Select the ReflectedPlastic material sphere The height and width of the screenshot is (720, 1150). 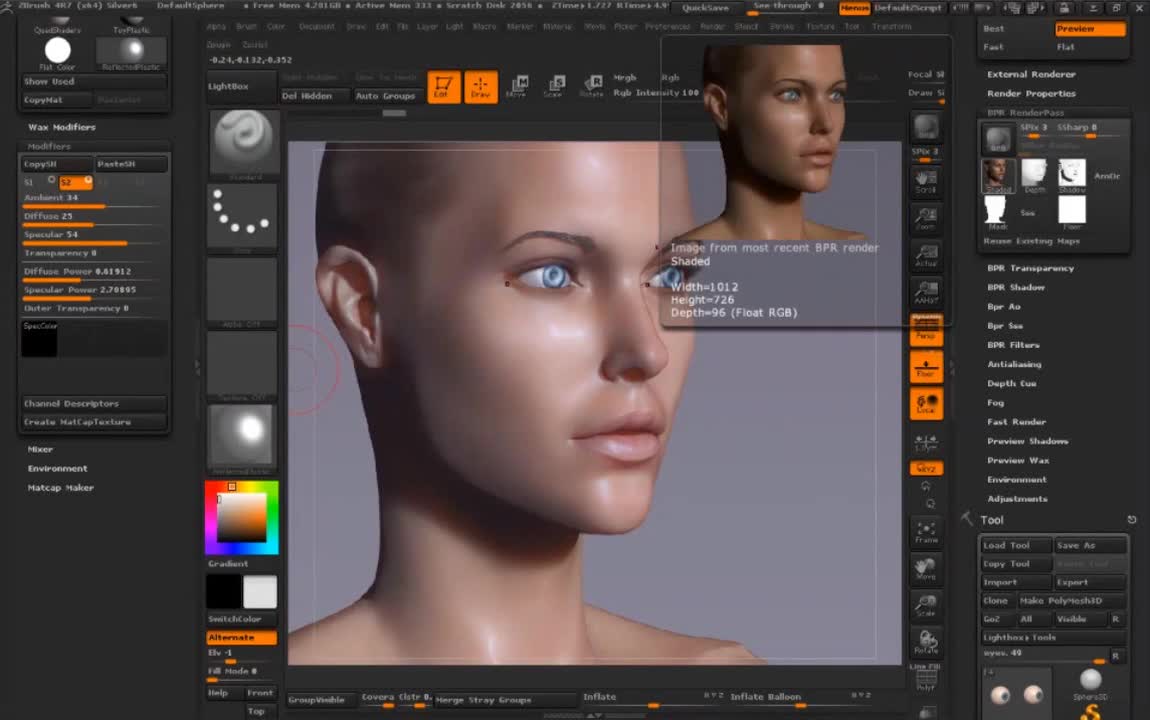point(131,53)
